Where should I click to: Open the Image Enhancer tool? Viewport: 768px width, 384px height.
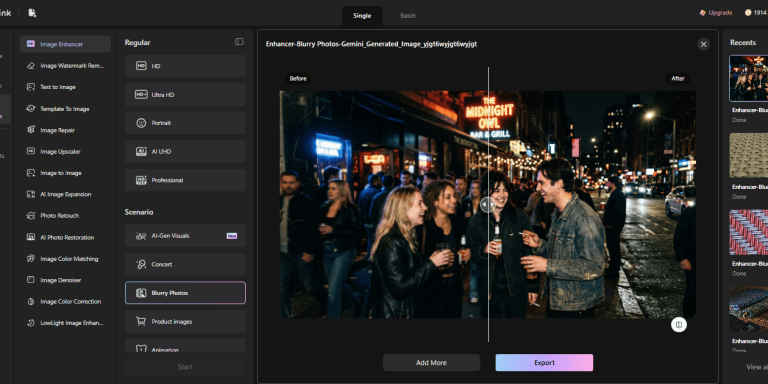(x=66, y=44)
